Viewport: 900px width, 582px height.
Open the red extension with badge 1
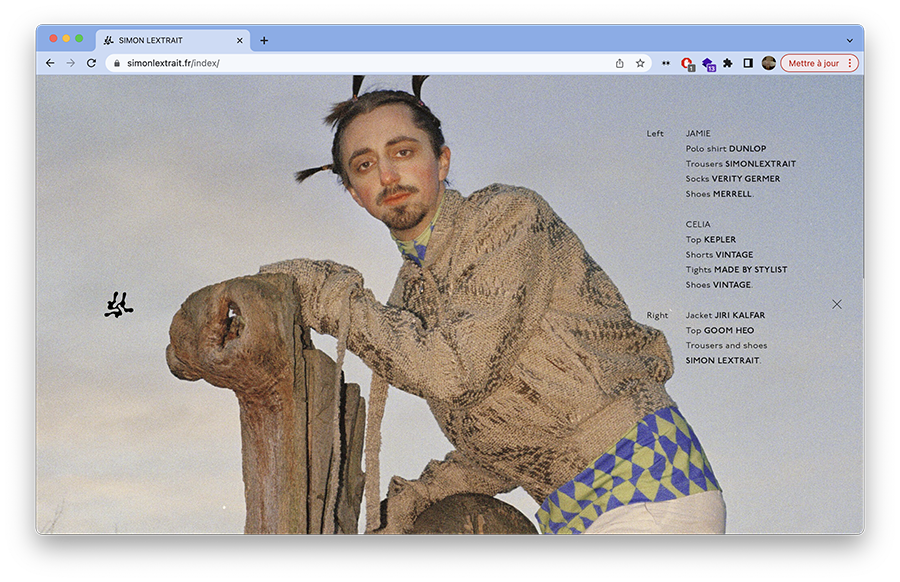[x=687, y=63]
